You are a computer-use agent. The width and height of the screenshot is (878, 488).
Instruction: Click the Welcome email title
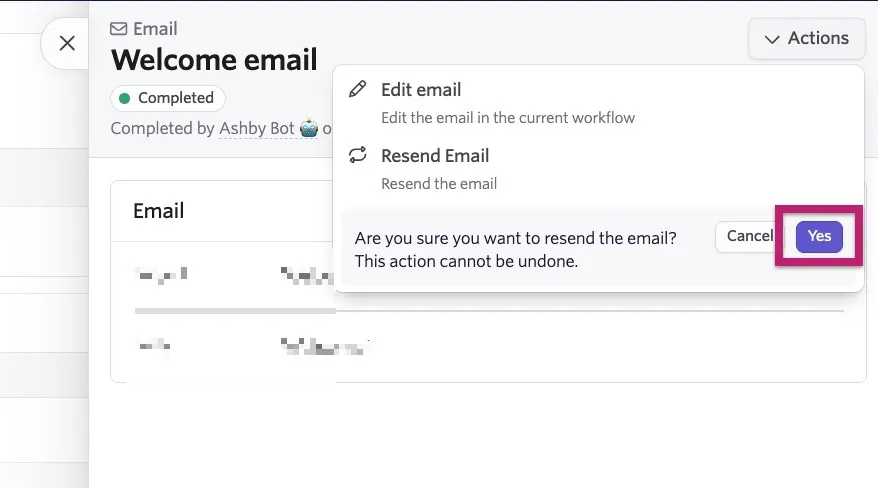(x=214, y=59)
